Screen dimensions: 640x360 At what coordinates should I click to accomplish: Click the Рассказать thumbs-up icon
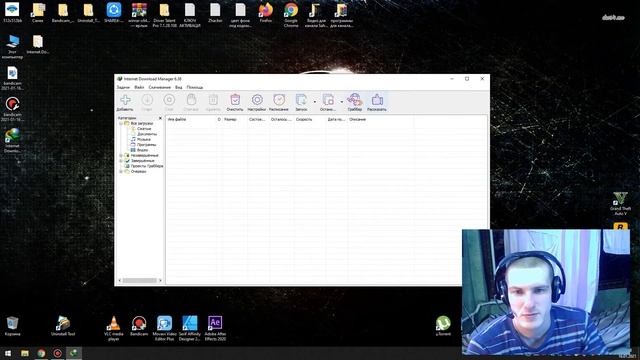tap(377, 102)
